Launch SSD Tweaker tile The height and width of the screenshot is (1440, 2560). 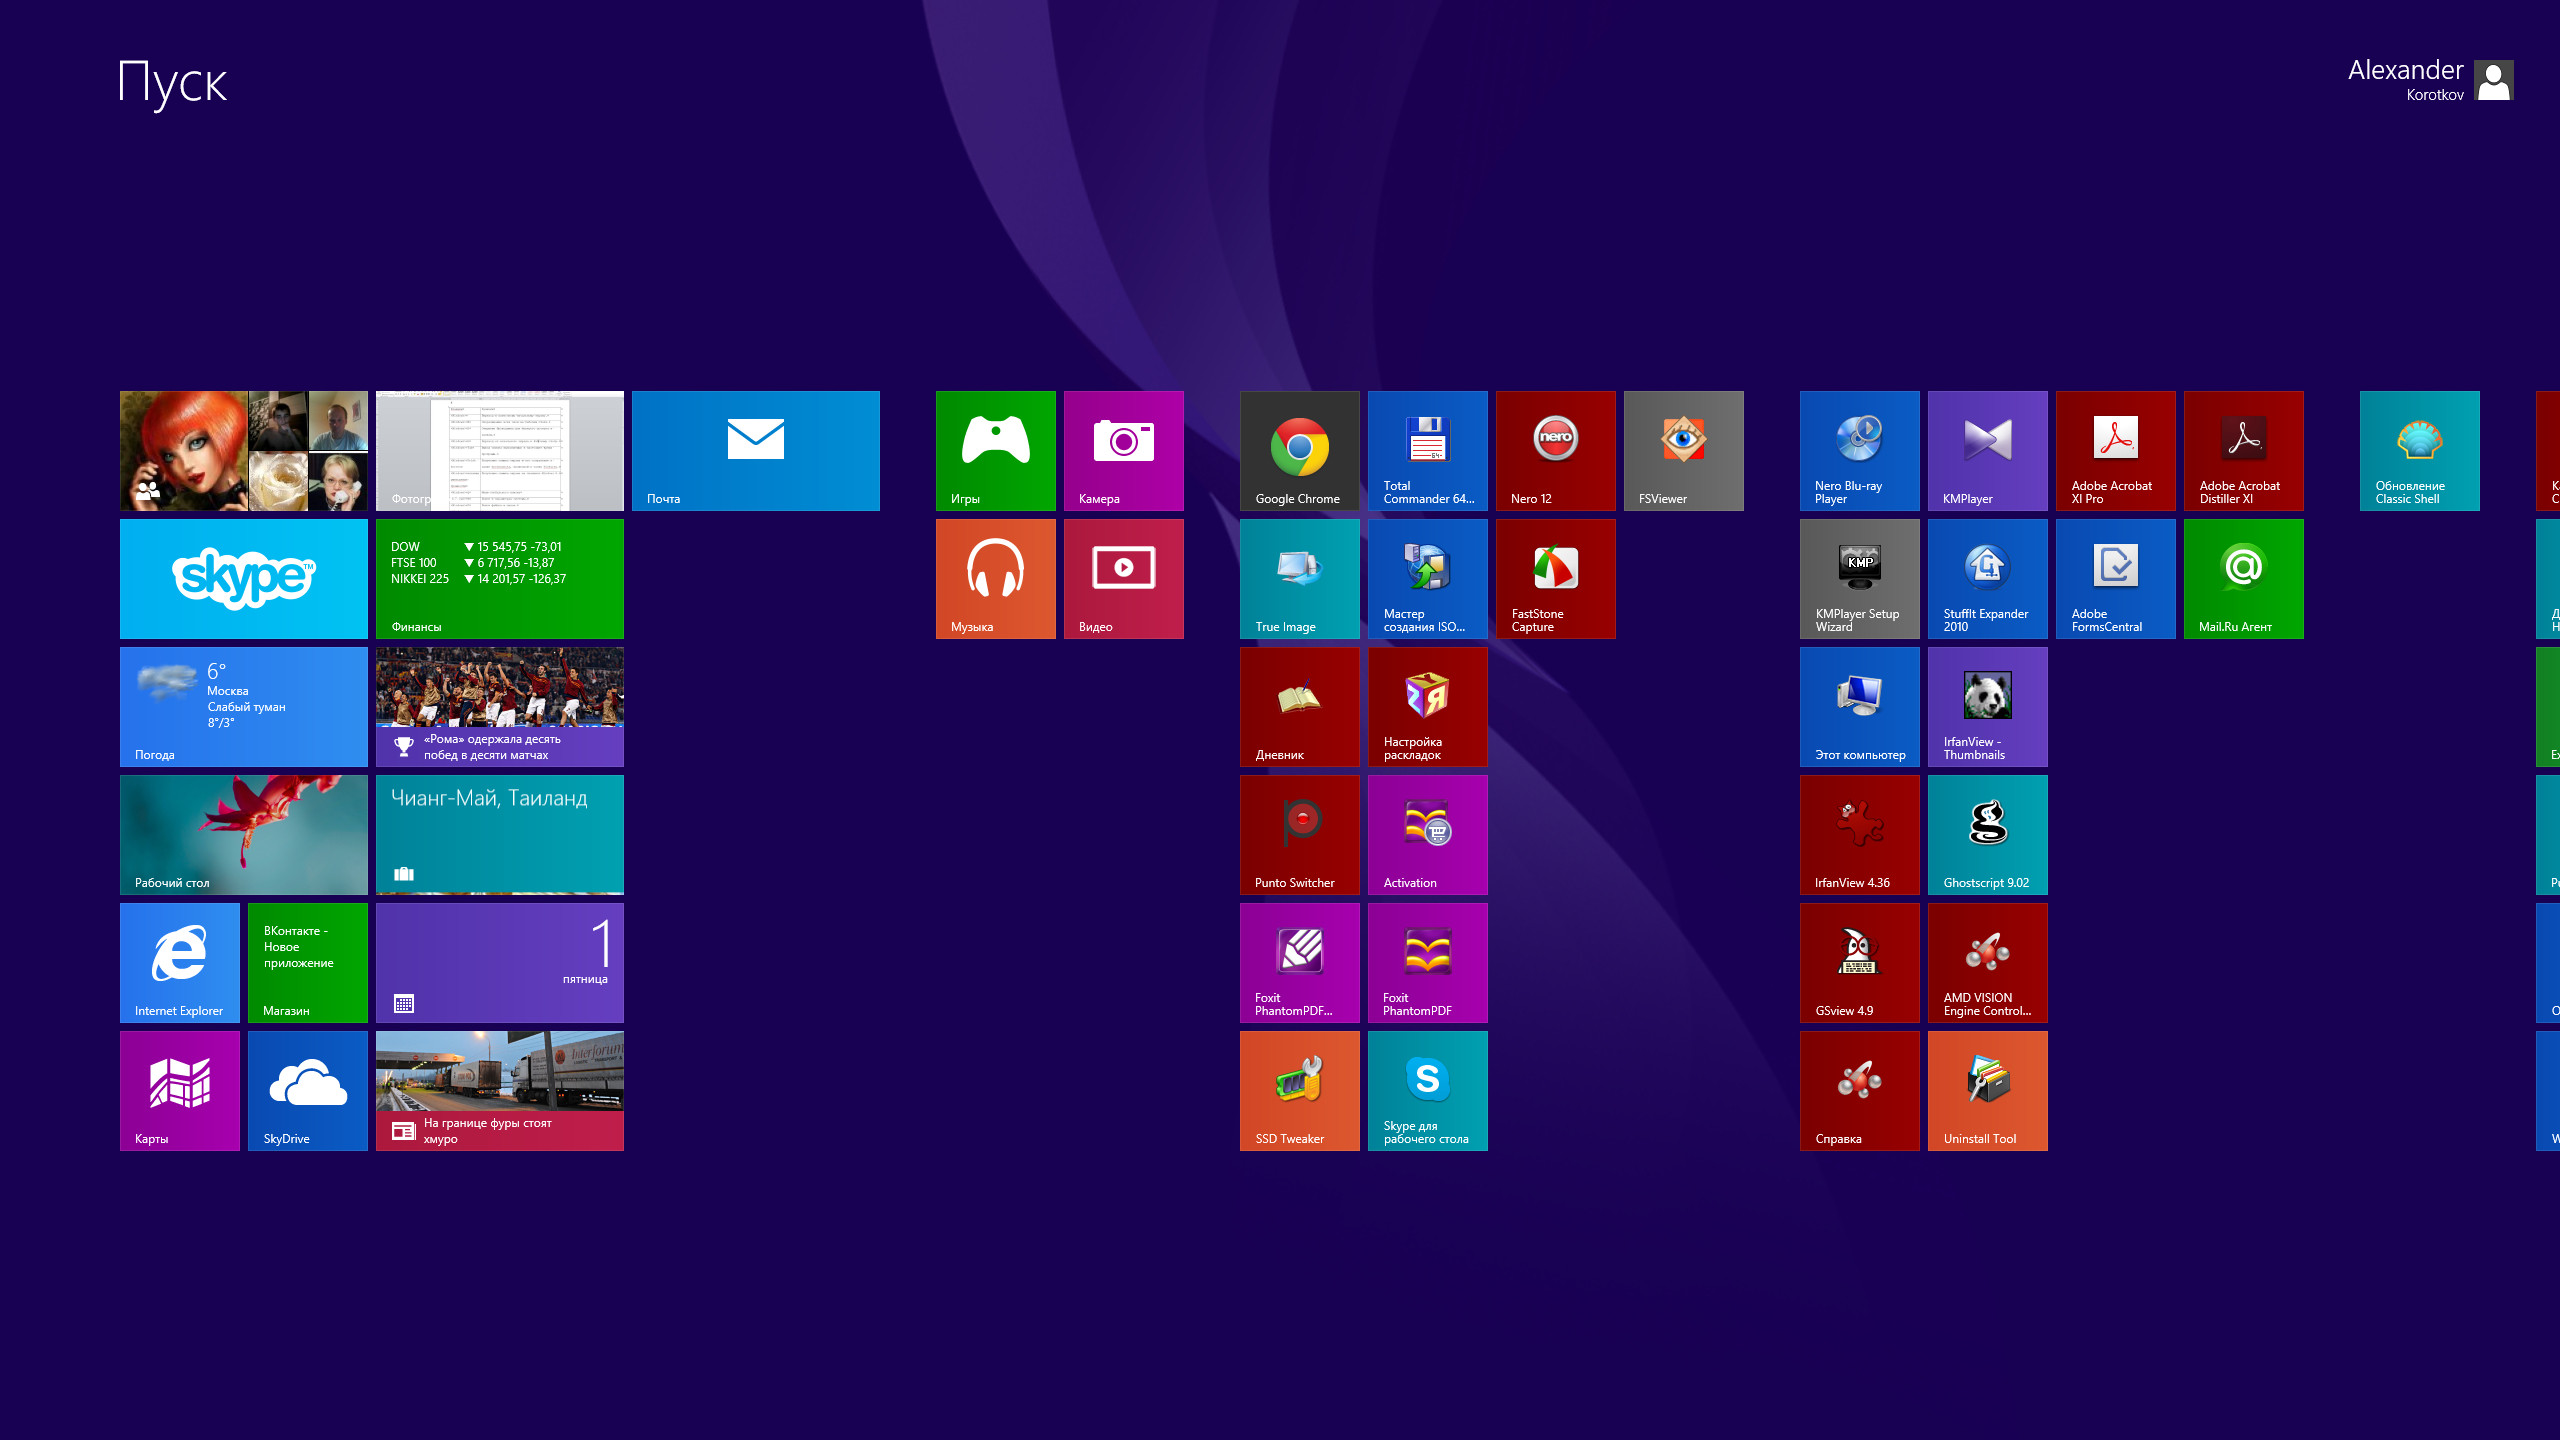(x=1299, y=1090)
